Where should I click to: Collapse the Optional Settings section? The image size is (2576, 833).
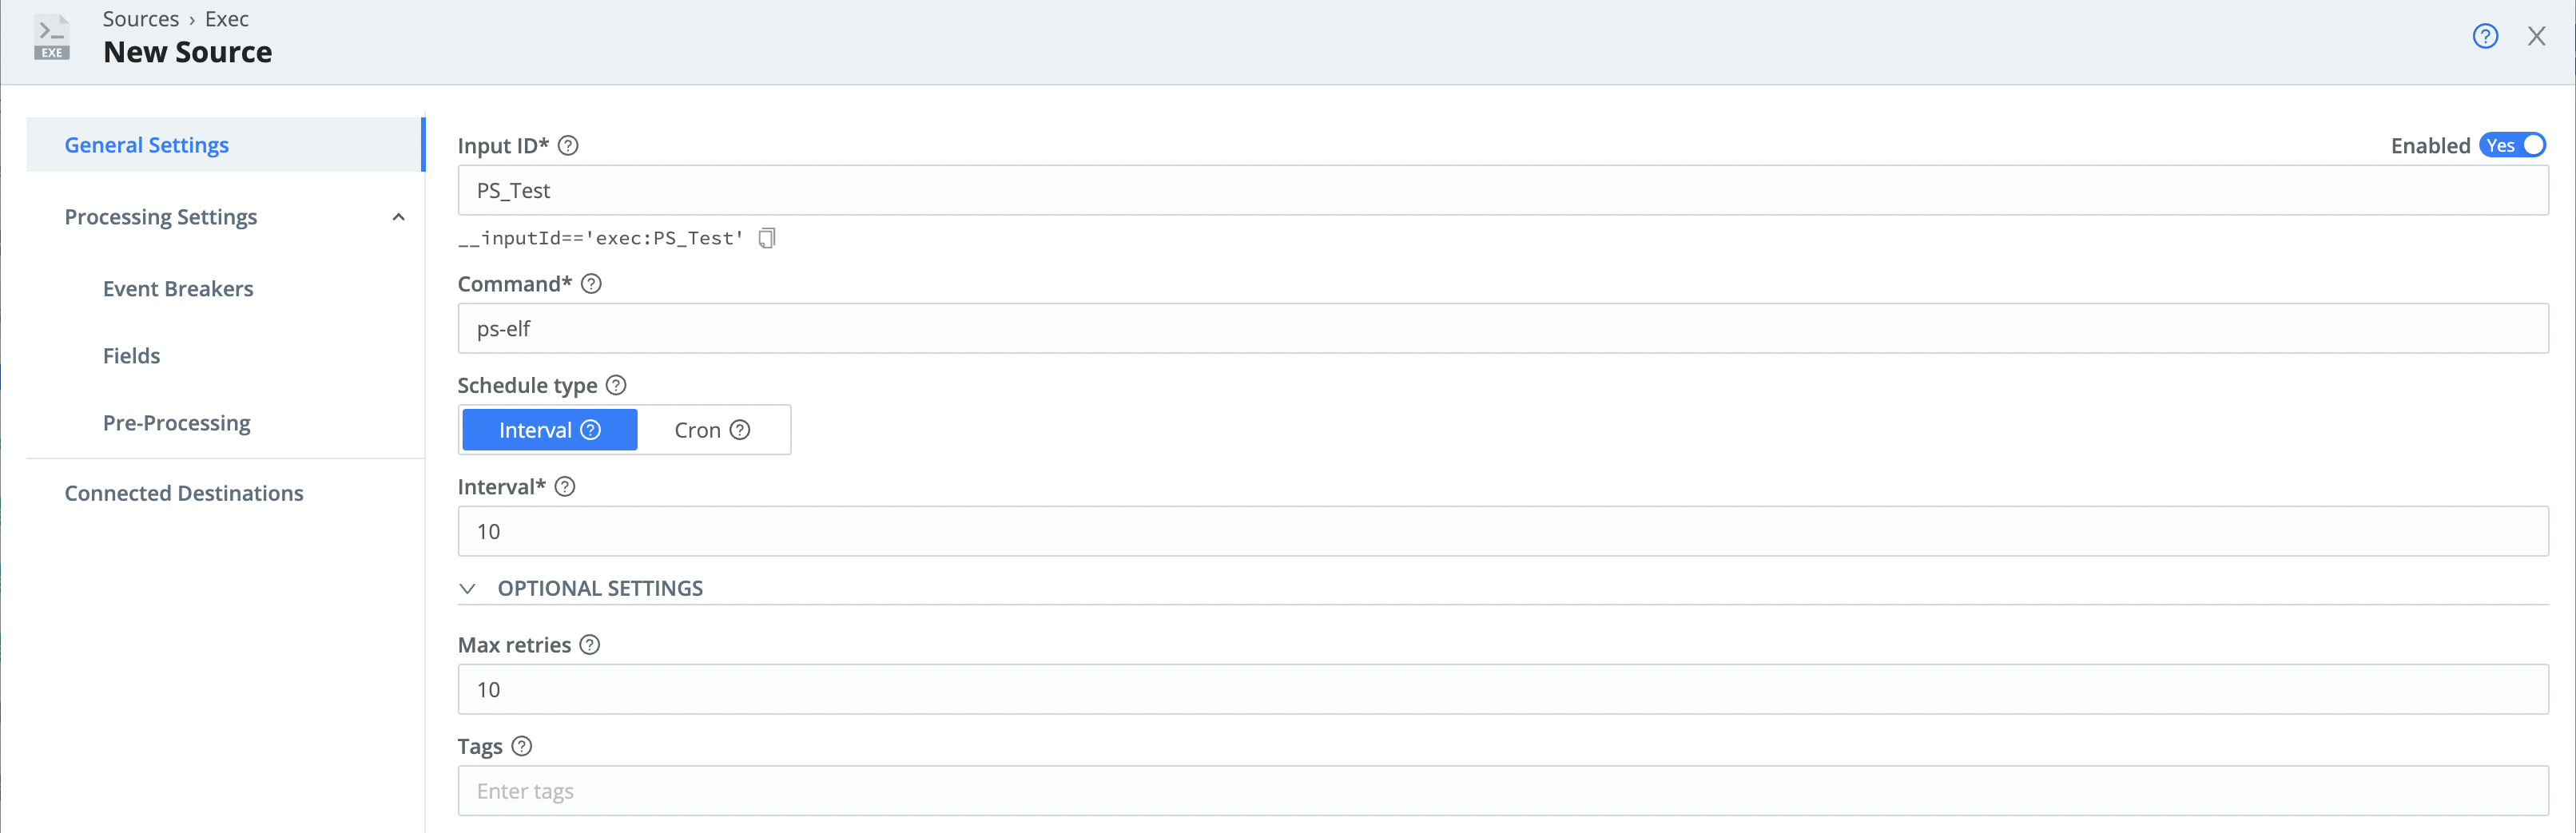pos(467,588)
